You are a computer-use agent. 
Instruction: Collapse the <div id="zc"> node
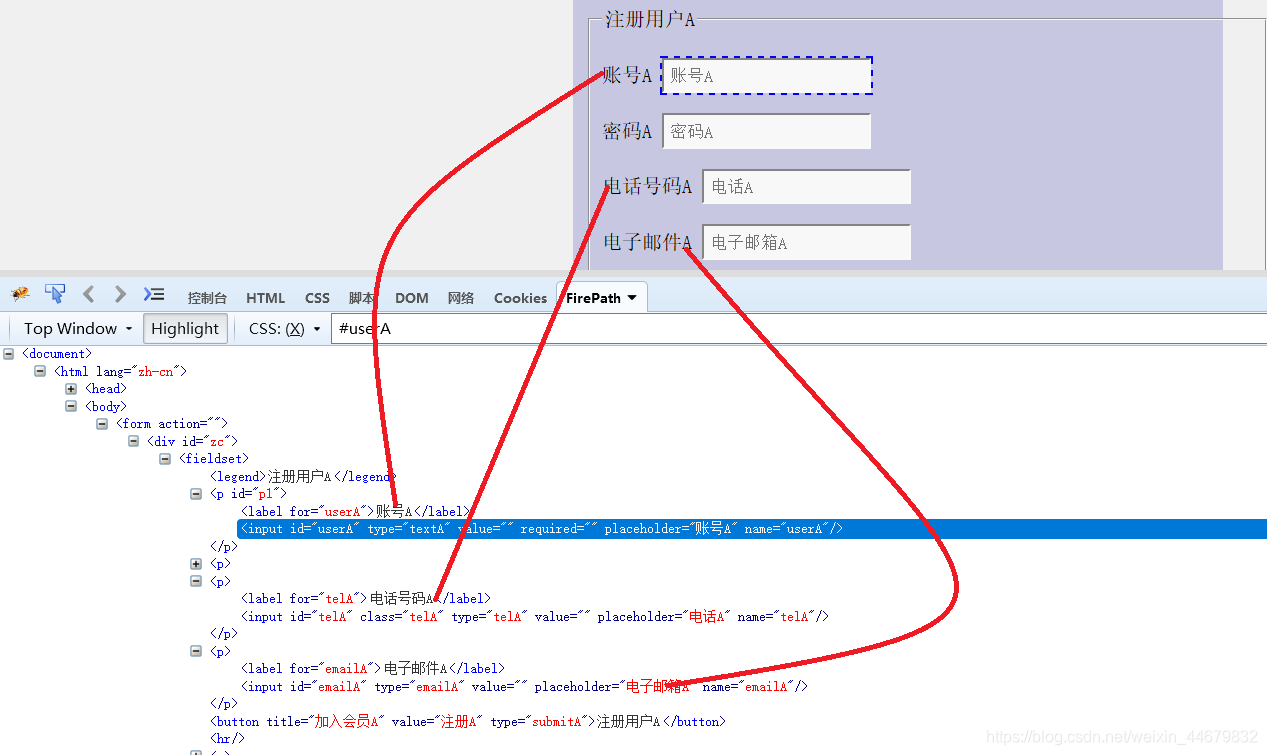click(x=134, y=441)
